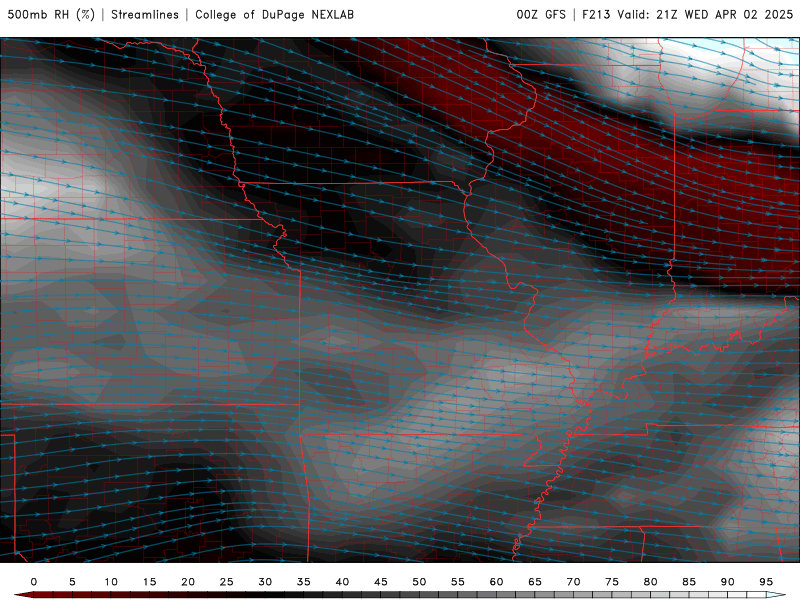Click the "0" value on the color scale

(x=34, y=582)
